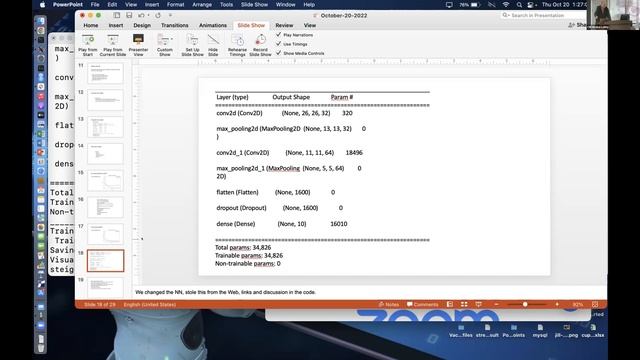Click the Redo icon in title bar
640x360 pixels.
158,16
